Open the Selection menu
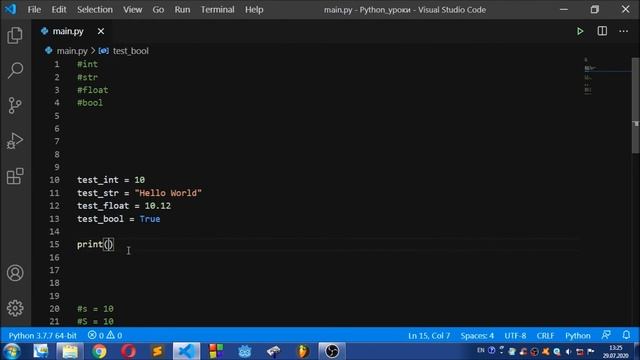Screen dimensions: 640x360 click(95, 9)
